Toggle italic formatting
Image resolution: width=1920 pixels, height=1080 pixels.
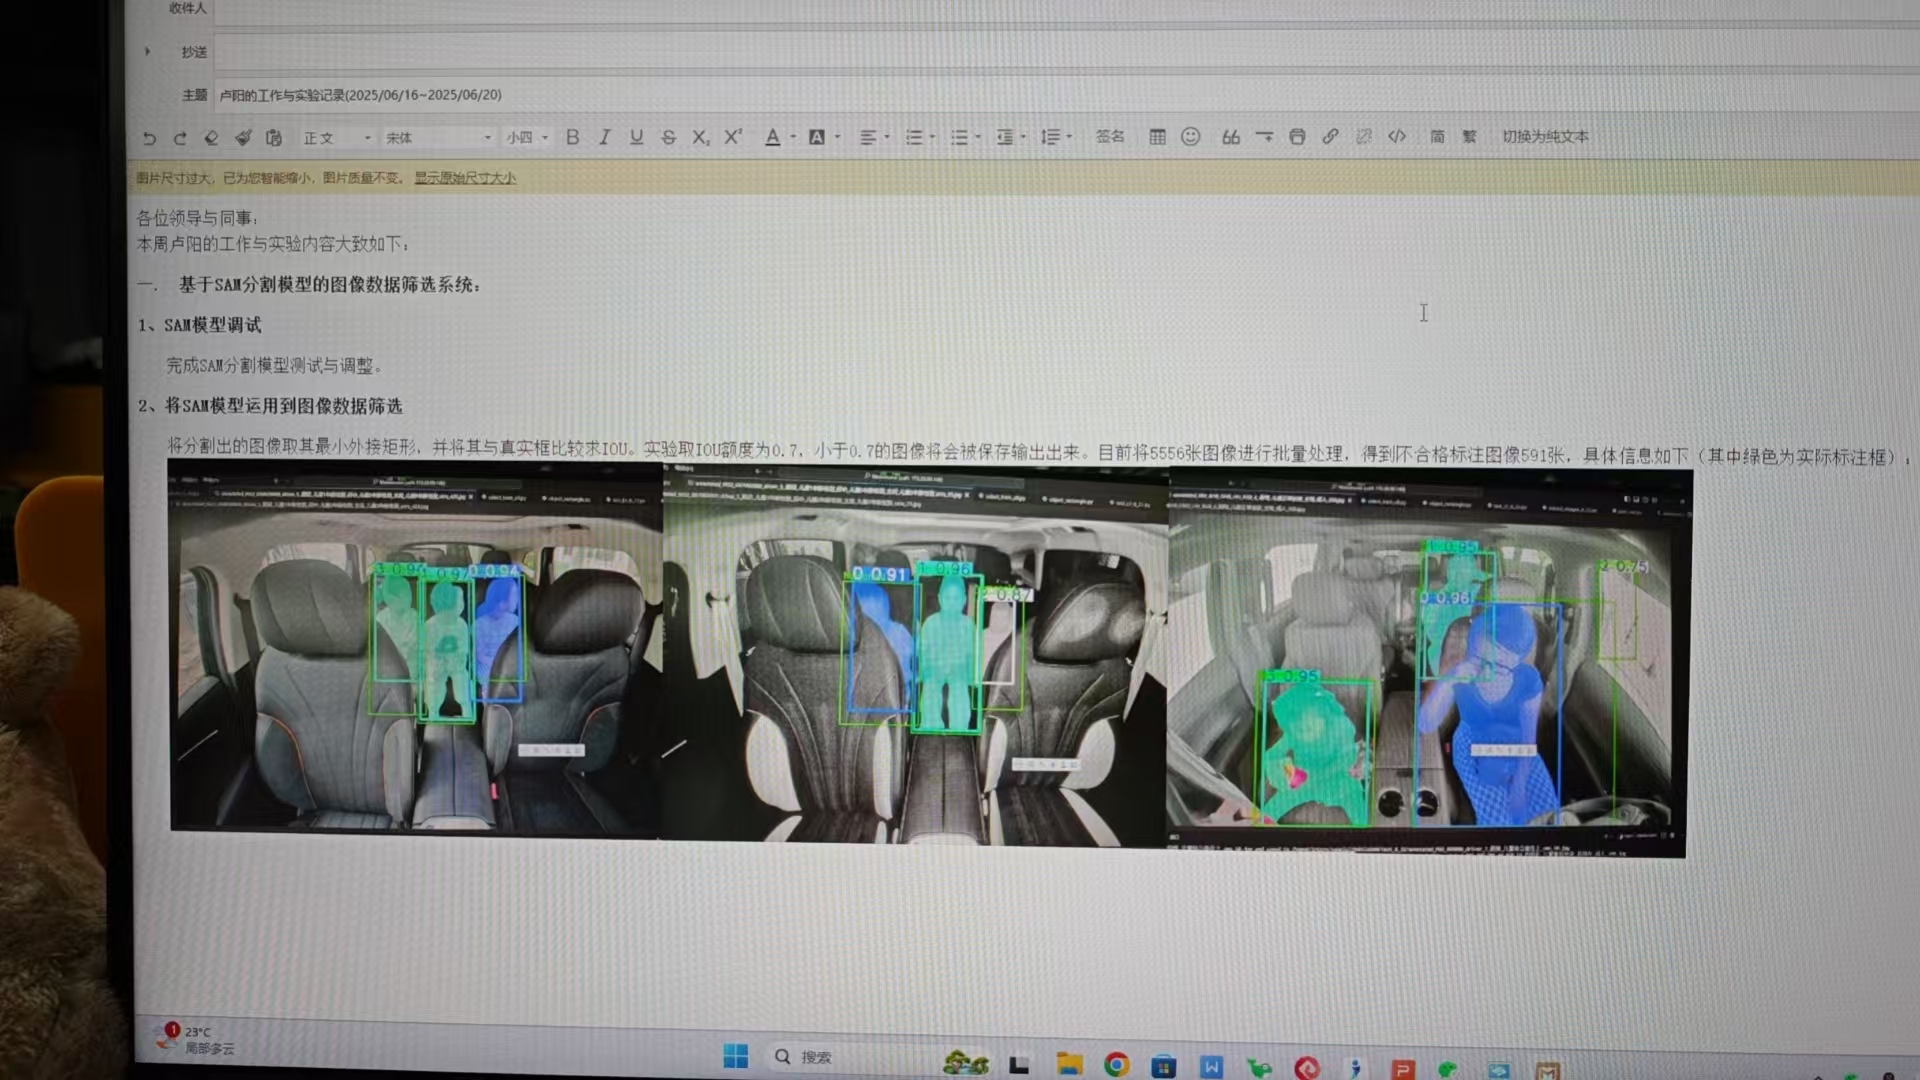604,137
